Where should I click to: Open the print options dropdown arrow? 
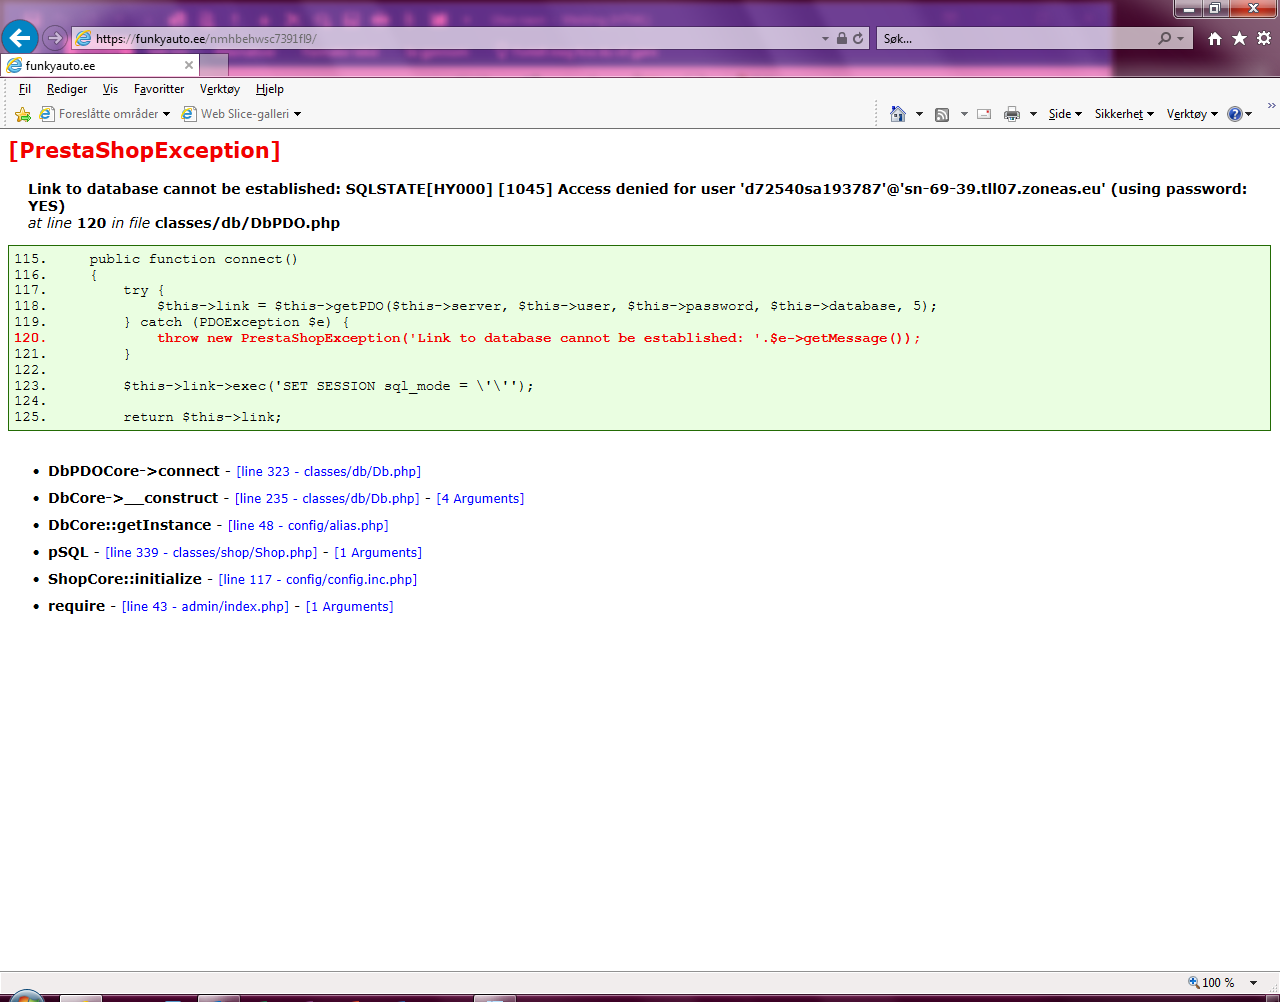tap(1033, 114)
